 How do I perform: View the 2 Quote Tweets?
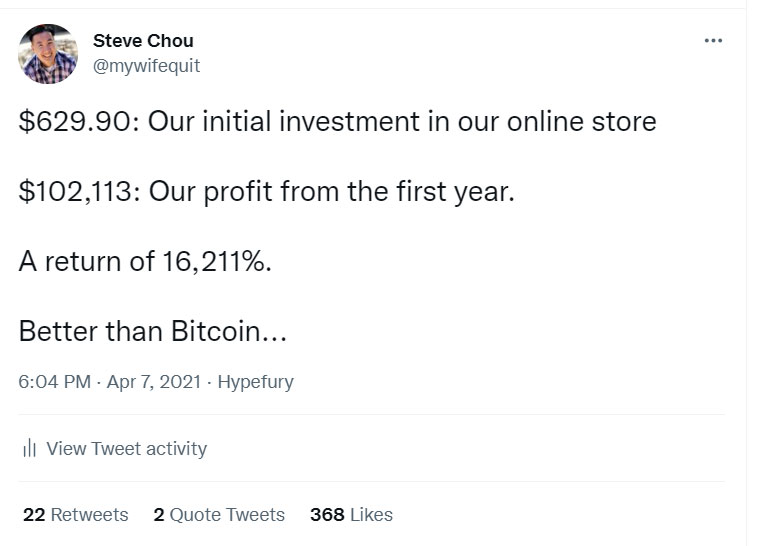[219, 515]
